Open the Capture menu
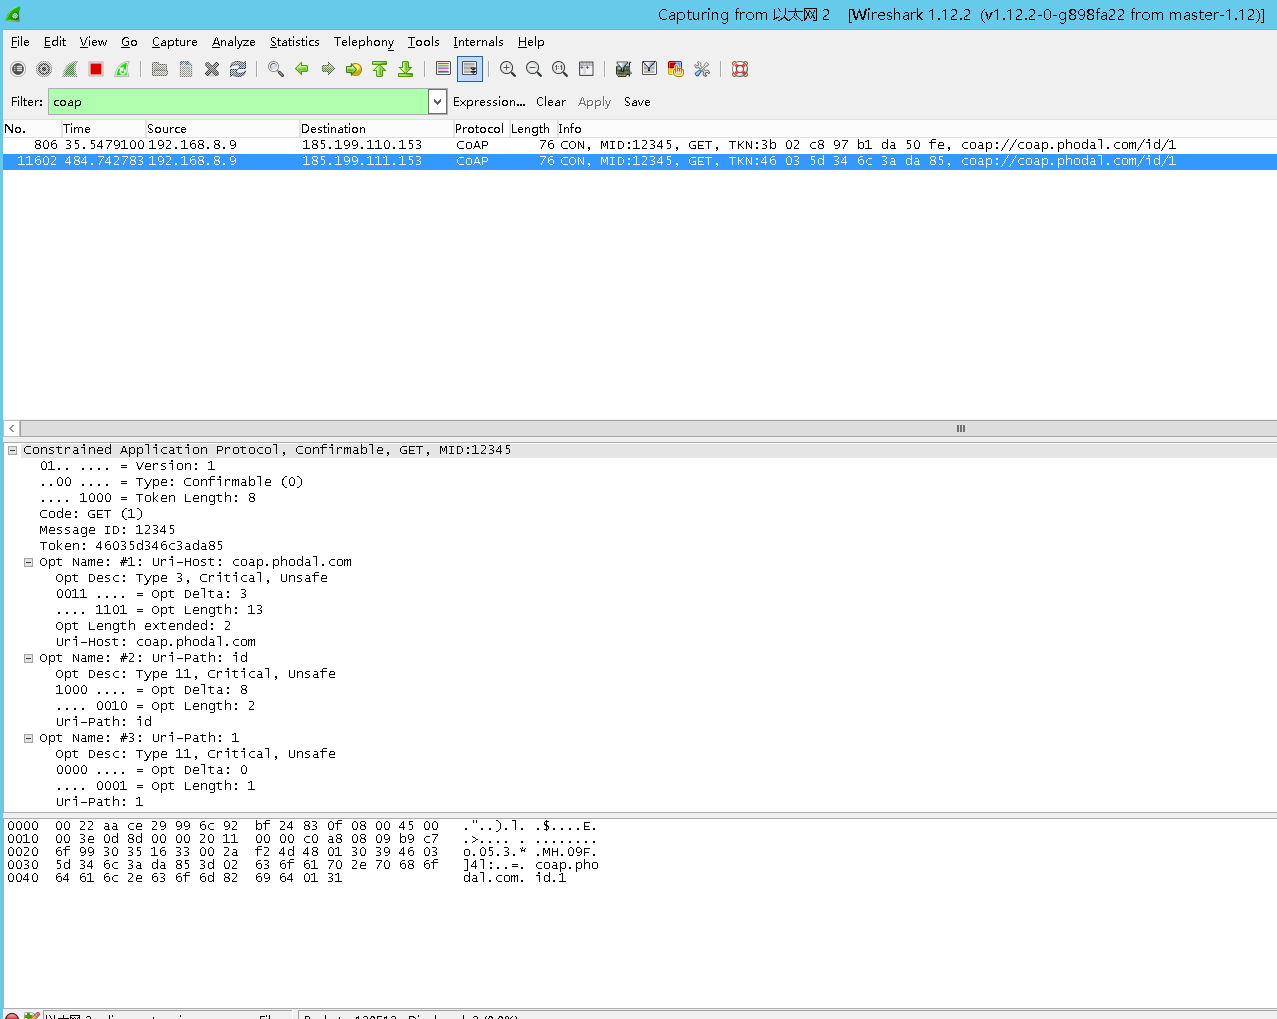The height and width of the screenshot is (1019, 1277). pos(175,42)
